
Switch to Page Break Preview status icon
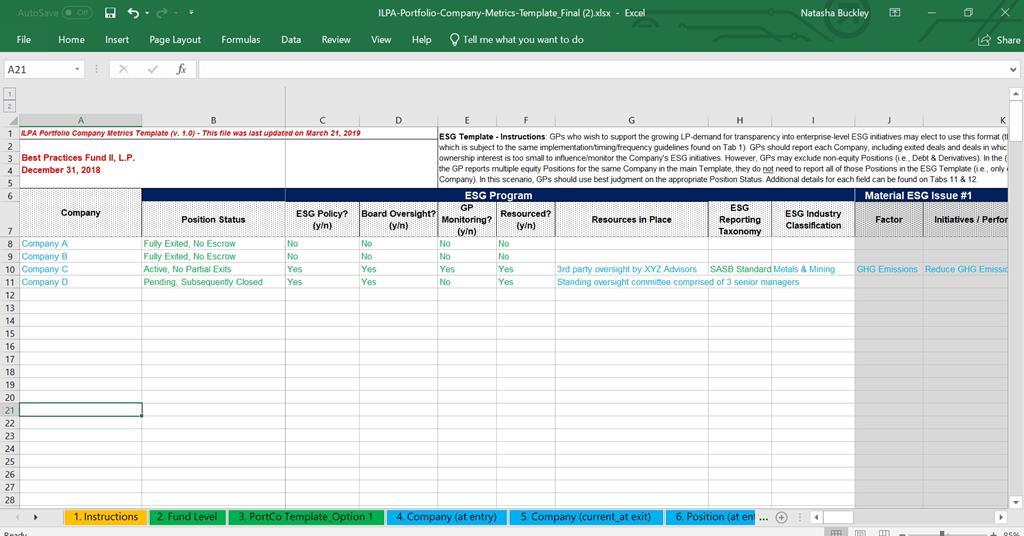[884, 533]
